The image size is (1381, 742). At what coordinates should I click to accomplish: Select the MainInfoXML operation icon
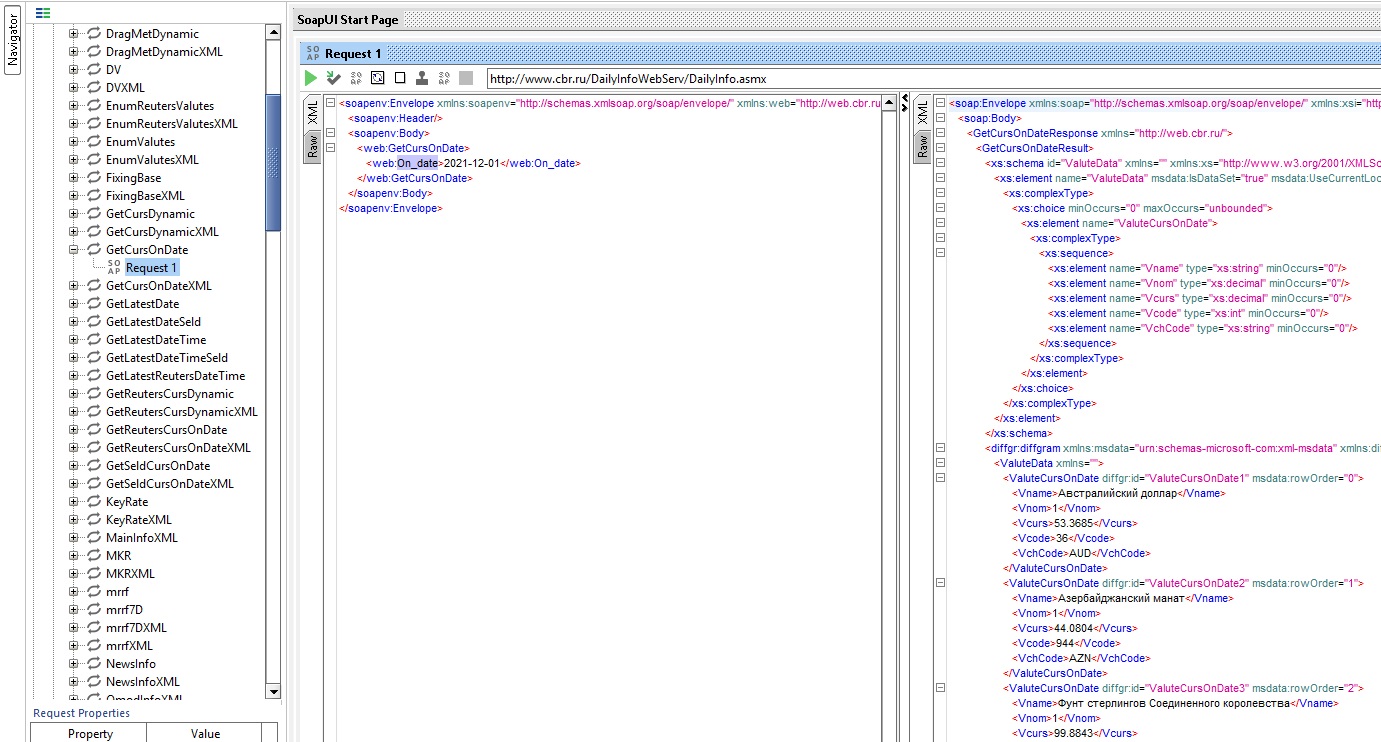(x=95, y=538)
